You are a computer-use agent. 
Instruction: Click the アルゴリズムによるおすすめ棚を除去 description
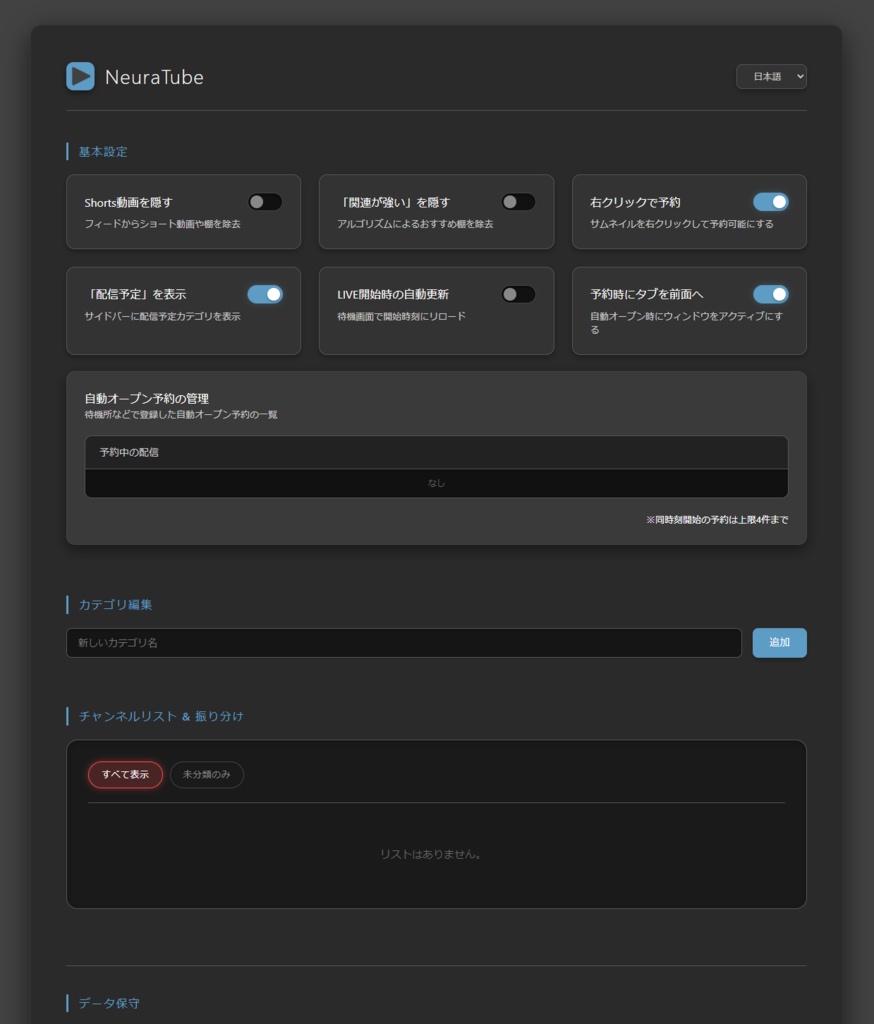point(415,224)
